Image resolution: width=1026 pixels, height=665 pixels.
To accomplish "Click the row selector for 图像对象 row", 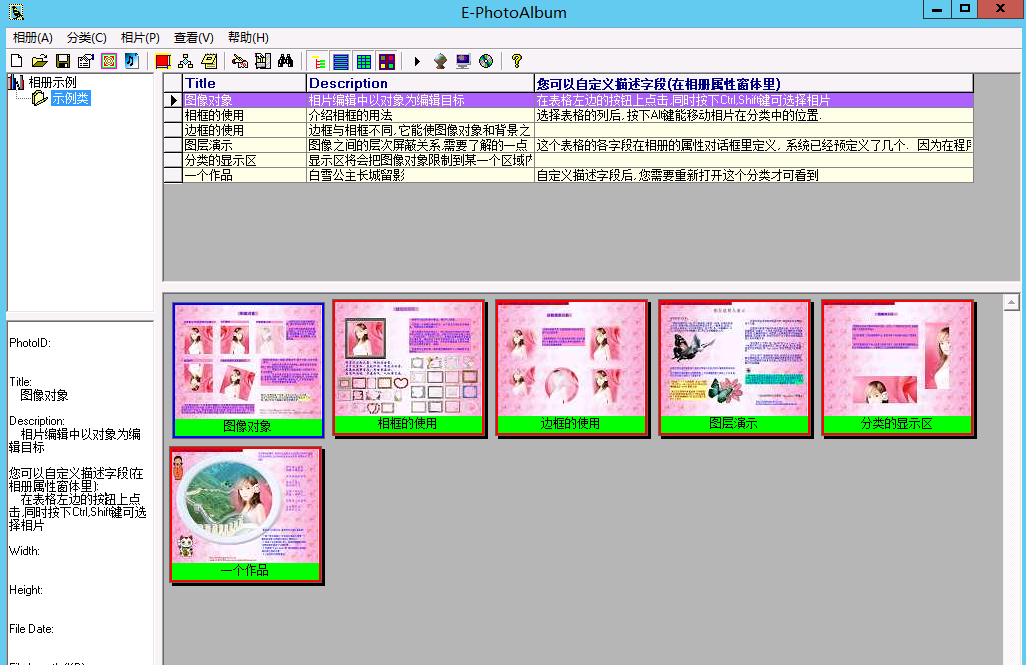I will [173, 100].
